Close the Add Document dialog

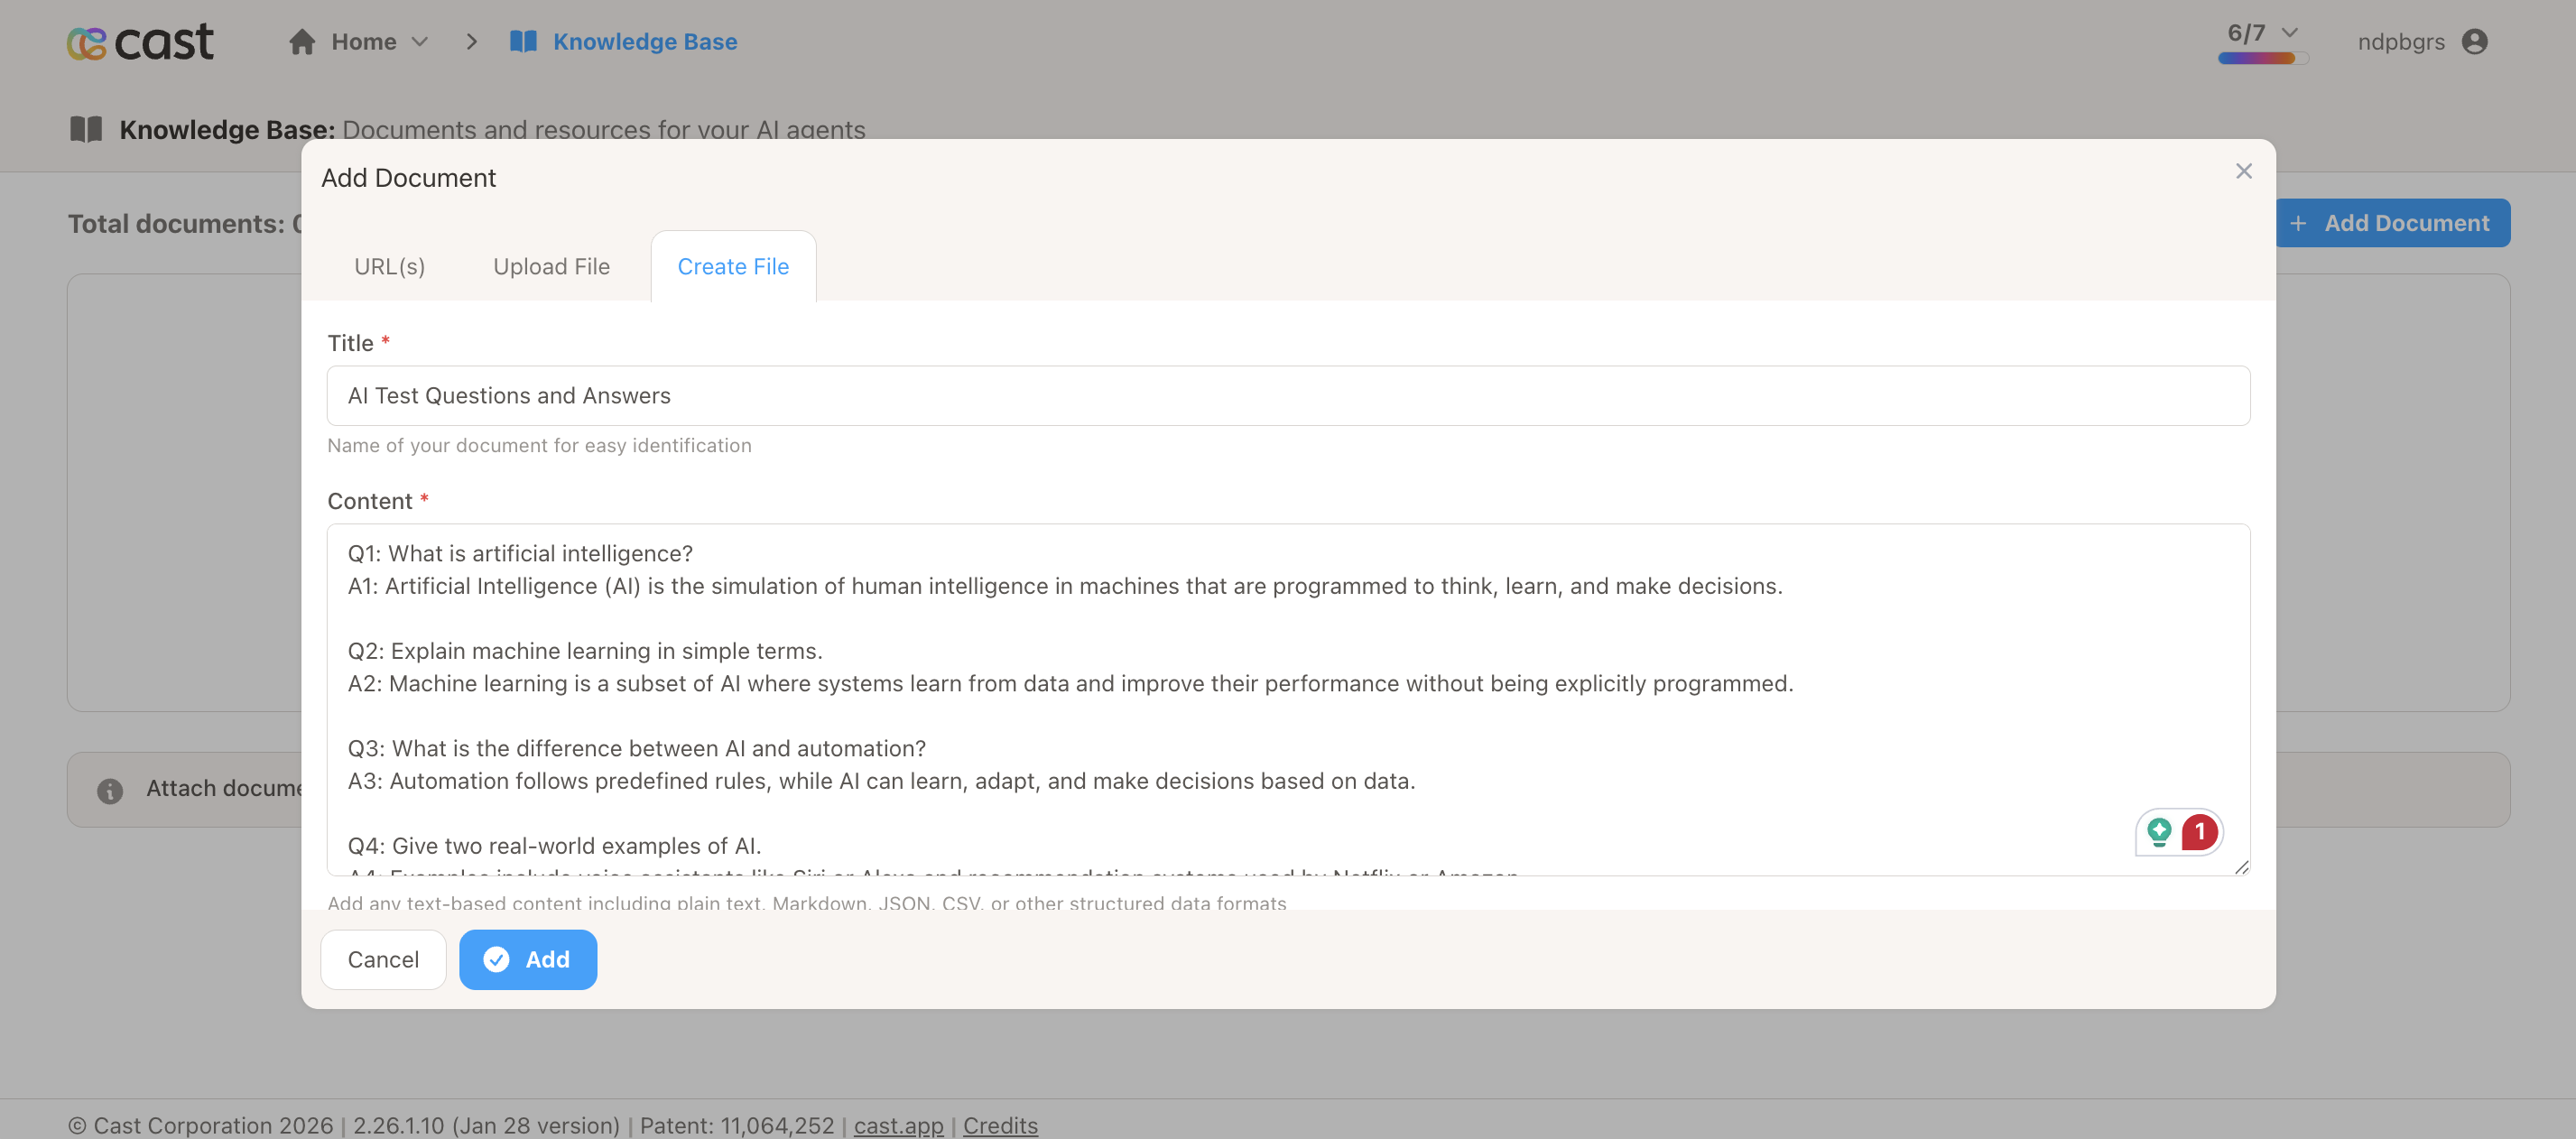[2244, 172]
